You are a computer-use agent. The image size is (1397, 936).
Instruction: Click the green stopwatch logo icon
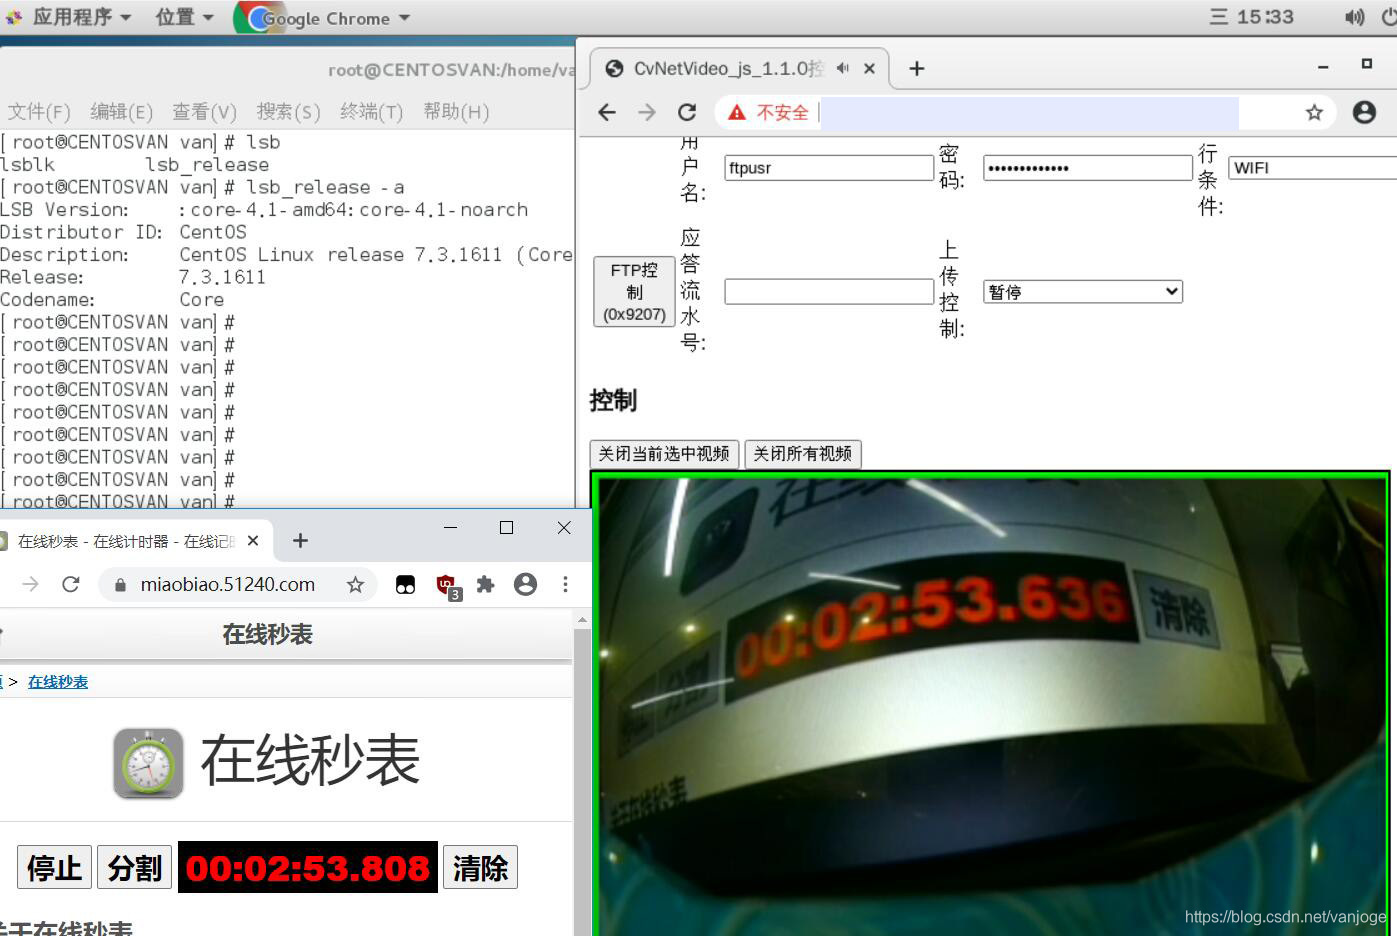[x=148, y=763]
